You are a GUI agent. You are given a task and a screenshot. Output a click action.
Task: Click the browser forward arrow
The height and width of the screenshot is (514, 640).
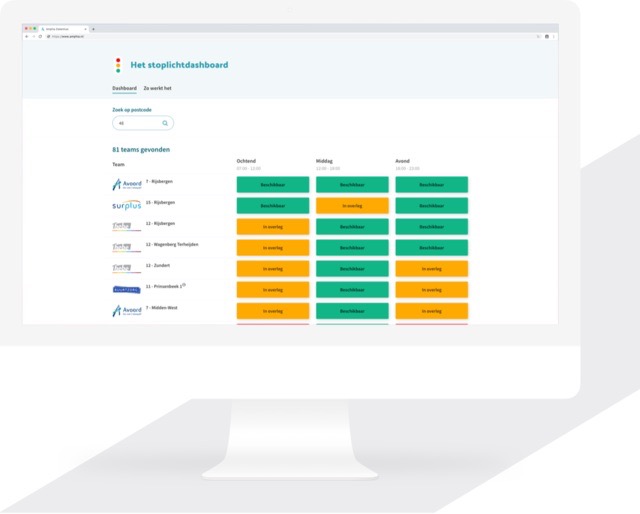click(33, 36)
